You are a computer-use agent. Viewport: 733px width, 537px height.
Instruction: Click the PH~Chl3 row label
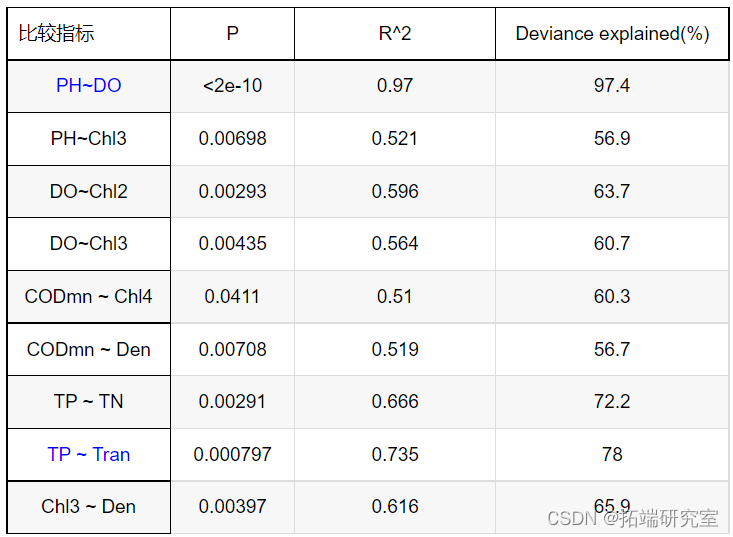[x=88, y=138]
